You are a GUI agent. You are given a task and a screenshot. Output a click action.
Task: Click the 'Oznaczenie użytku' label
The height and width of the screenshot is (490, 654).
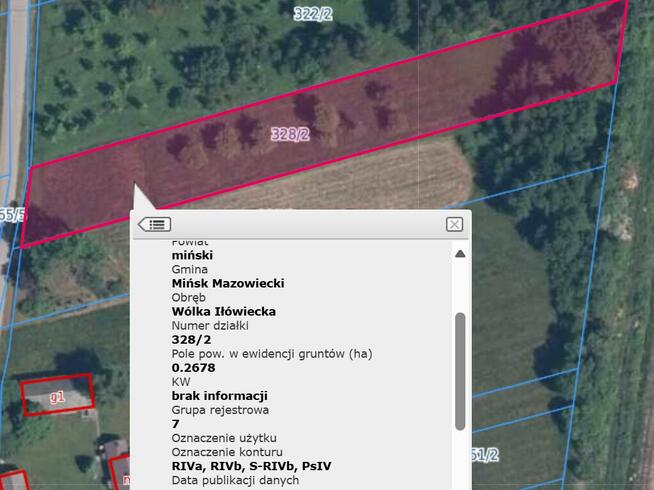pos(224,438)
